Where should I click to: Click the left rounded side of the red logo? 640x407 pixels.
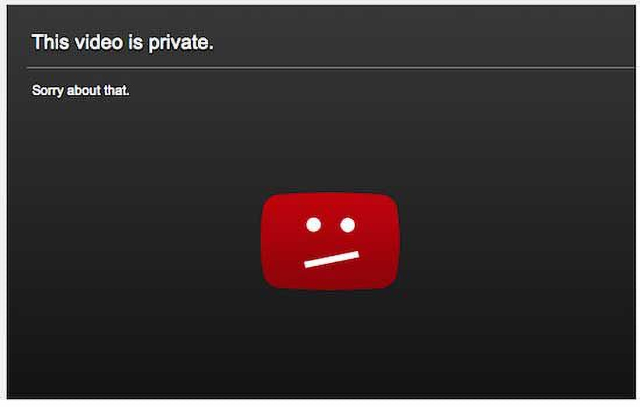coord(266,241)
